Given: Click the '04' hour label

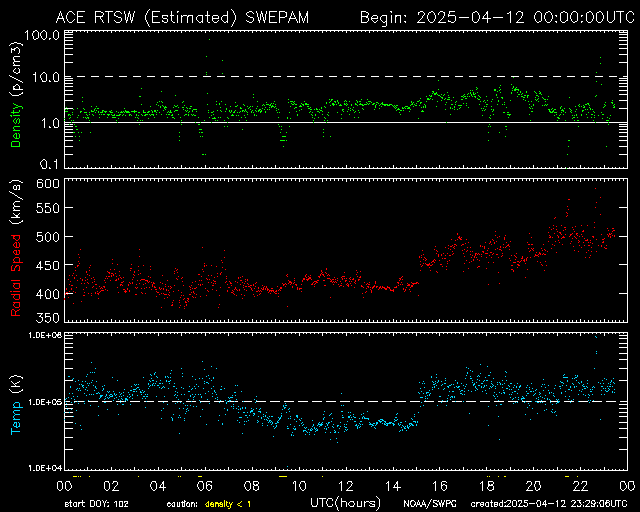Looking at the screenshot, I should point(158,486).
